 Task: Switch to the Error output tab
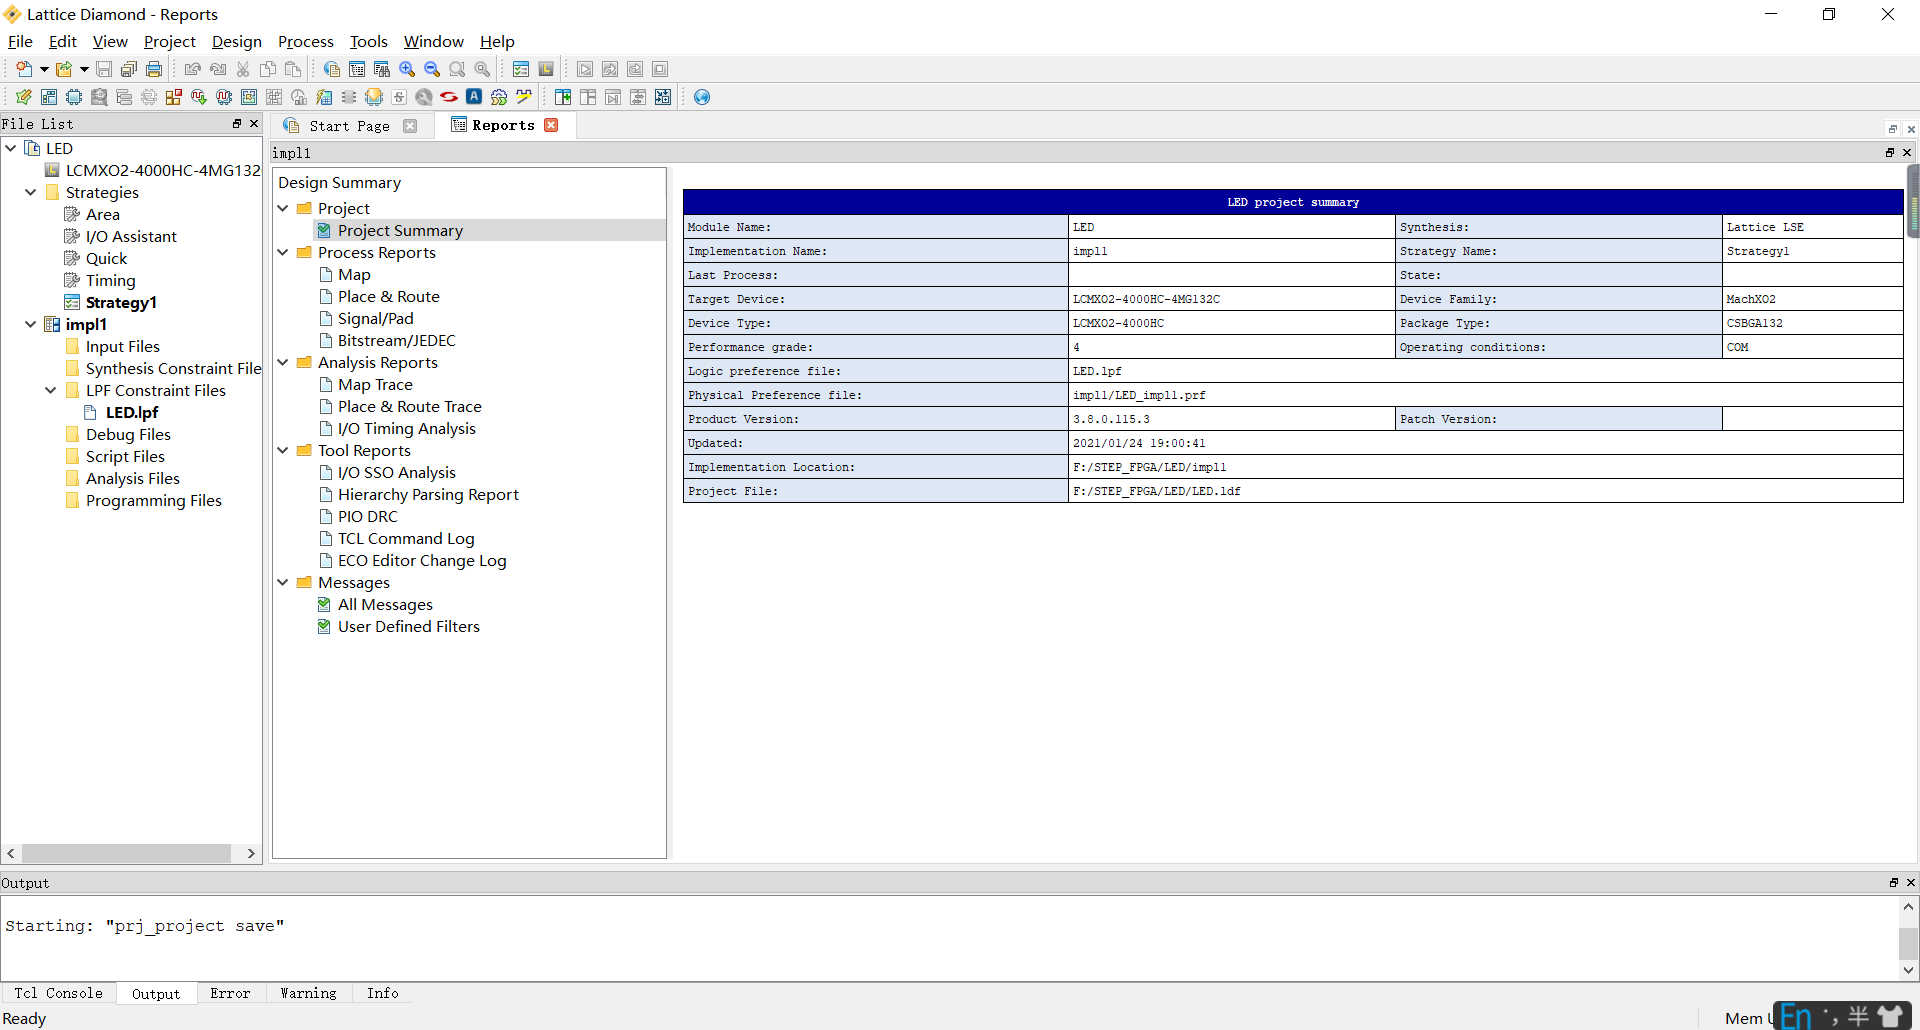230,993
